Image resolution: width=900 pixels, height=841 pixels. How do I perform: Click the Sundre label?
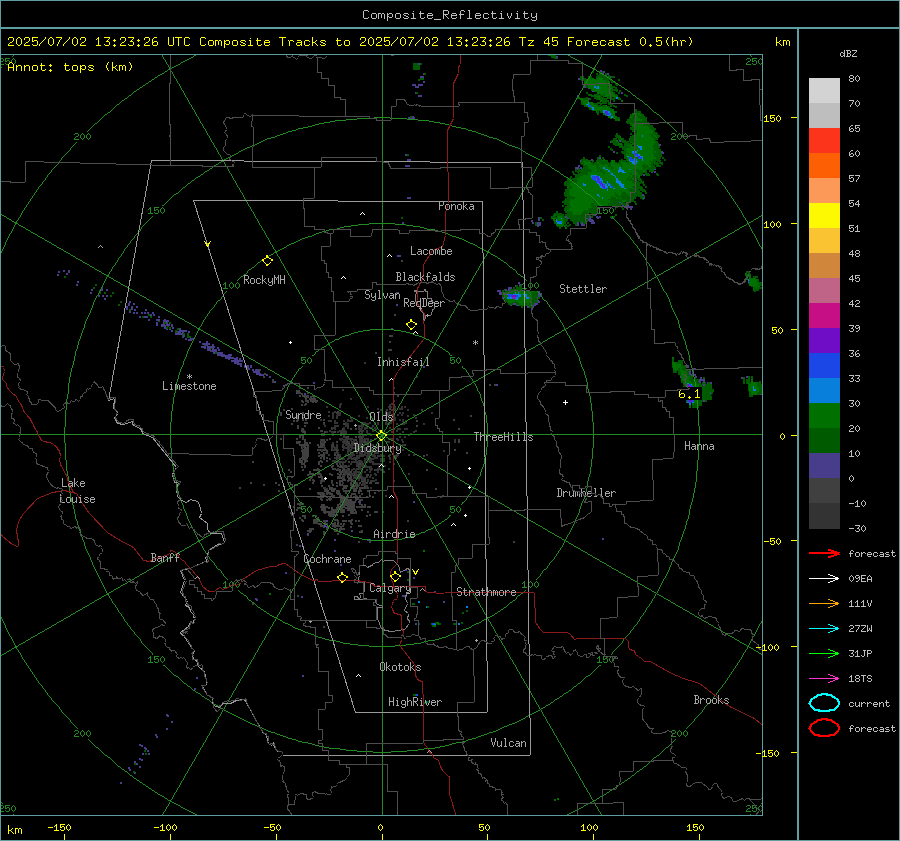click(x=303, y=414)
